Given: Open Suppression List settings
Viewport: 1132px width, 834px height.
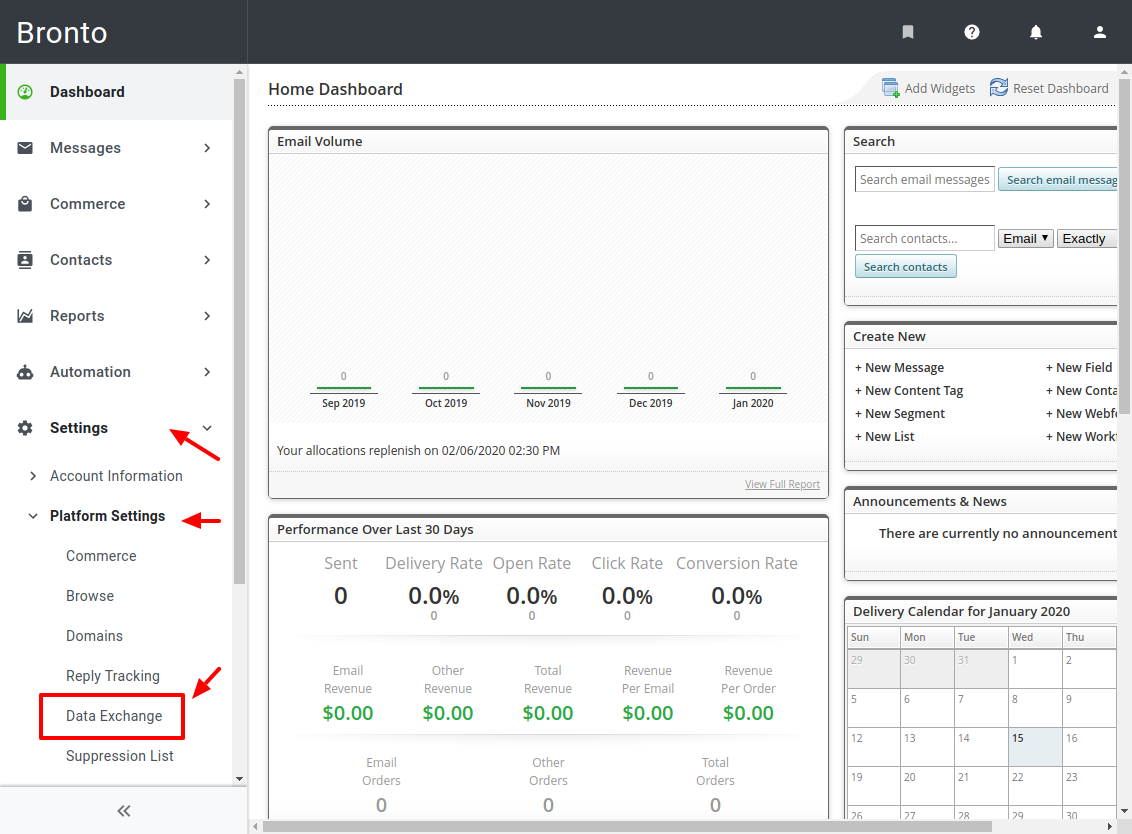Looking at the screenshot, I should click(x=120, y=756).
